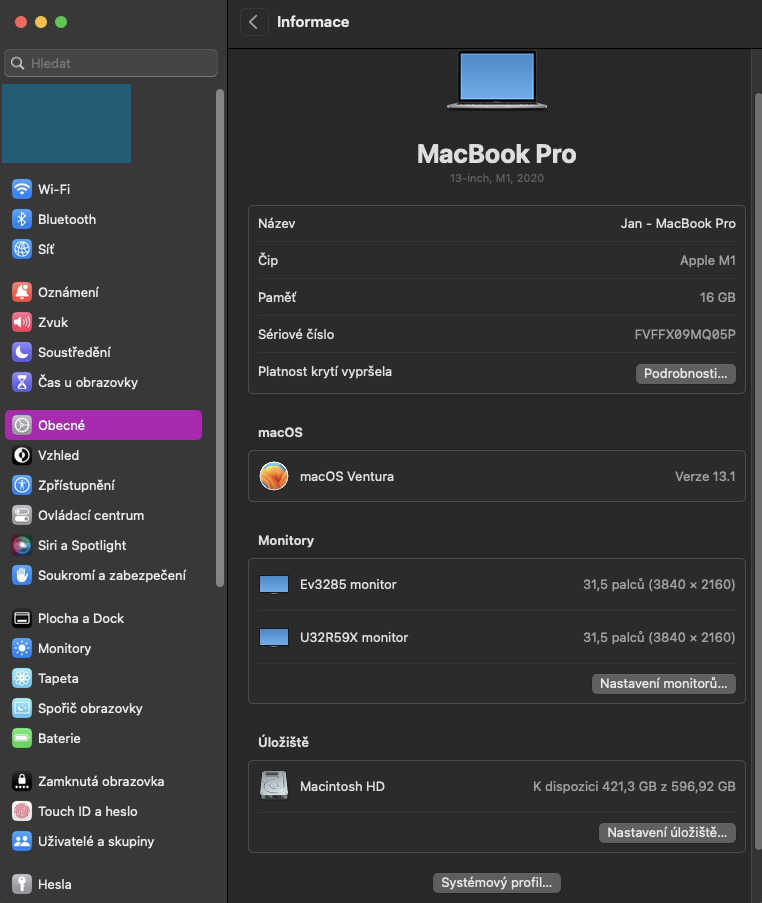Open Podrobnosti coverage details
The height and width of the screenshot is (903, 762).
coord(685,373)
